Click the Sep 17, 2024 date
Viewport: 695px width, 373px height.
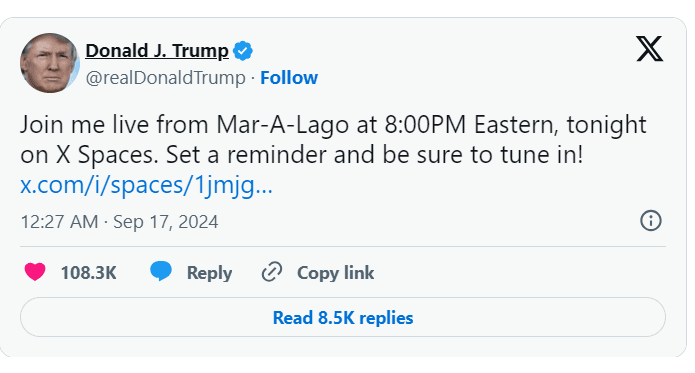click(166, 222)
